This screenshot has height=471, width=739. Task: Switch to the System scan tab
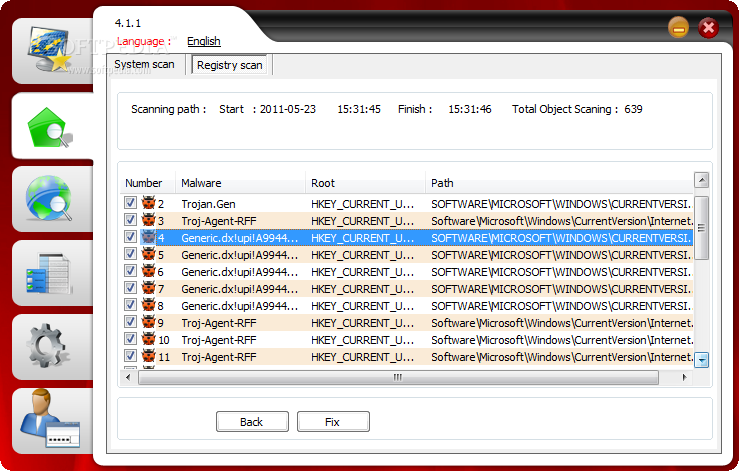pyautogui.click(x=144, y=64)
